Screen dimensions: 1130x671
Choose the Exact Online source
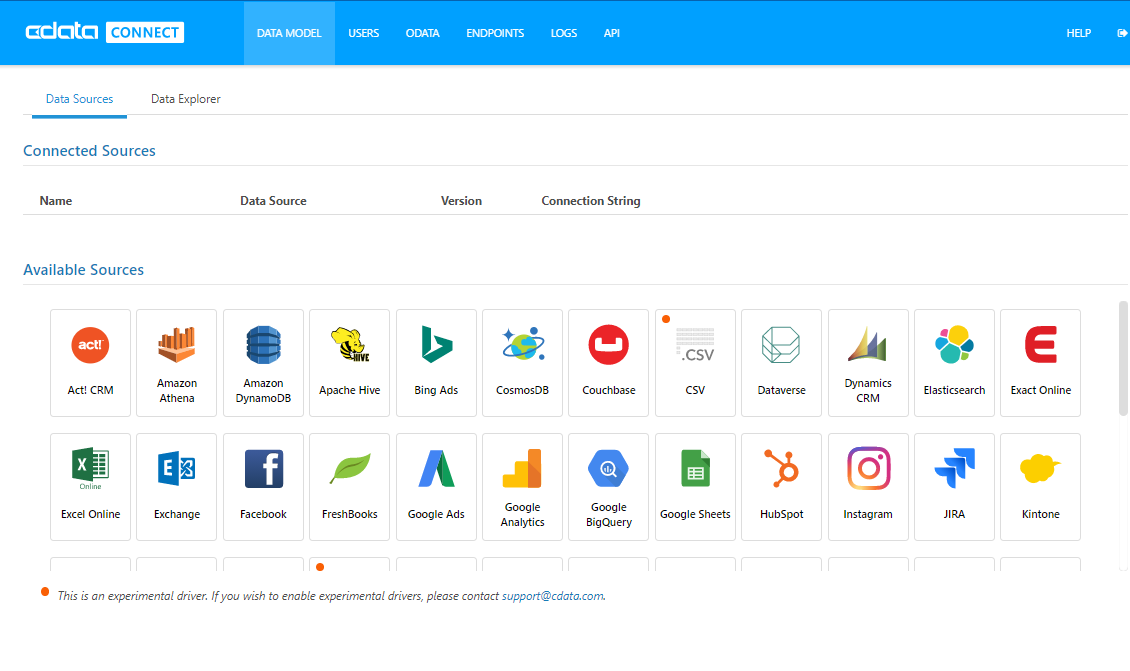pyautogui.click(x=1041, y=363)
